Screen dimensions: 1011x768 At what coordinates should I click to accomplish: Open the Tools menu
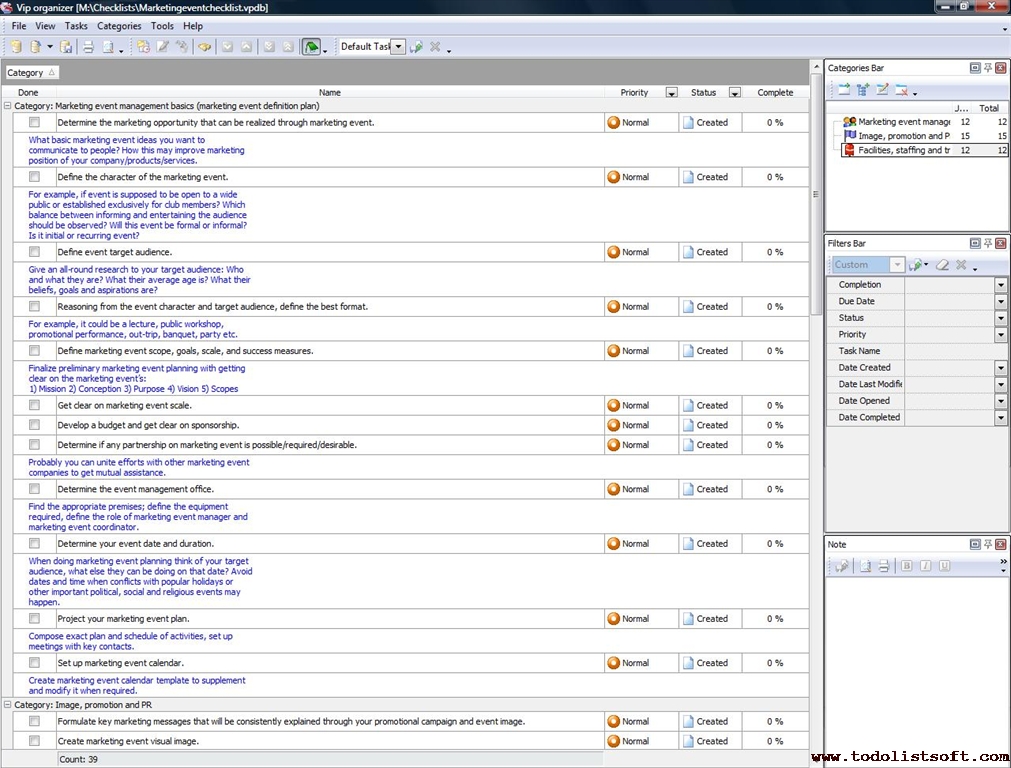coord(162,26)
